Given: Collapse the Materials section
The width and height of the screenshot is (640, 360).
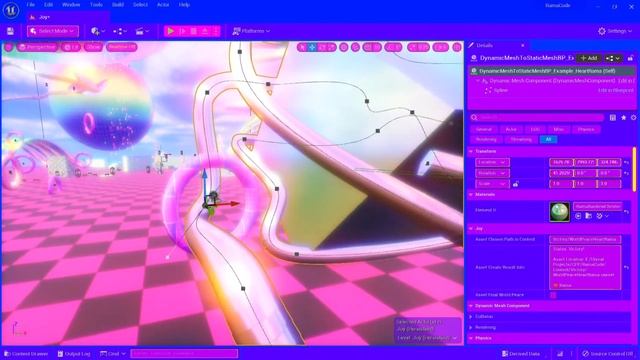Looking at the screenshot, I should 471,195.
